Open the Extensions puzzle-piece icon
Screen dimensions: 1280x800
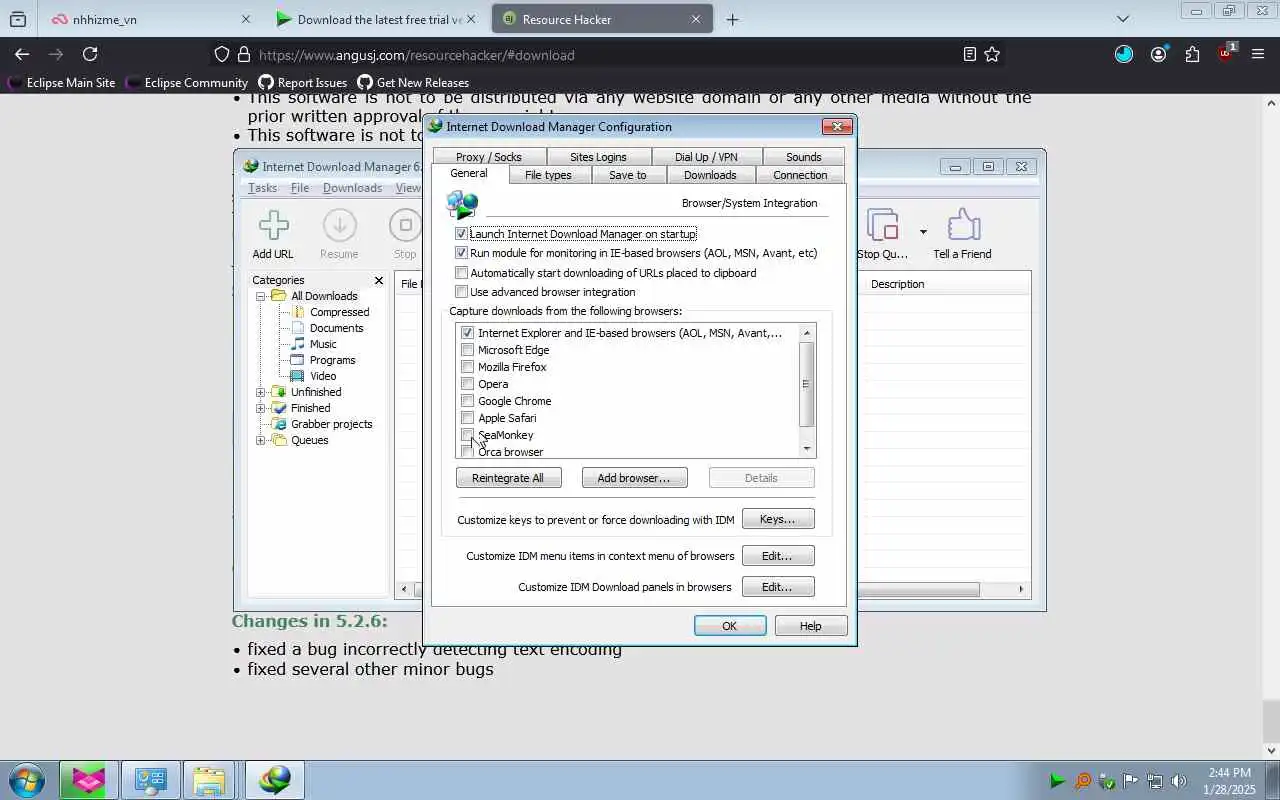(x=1192, y=55)
